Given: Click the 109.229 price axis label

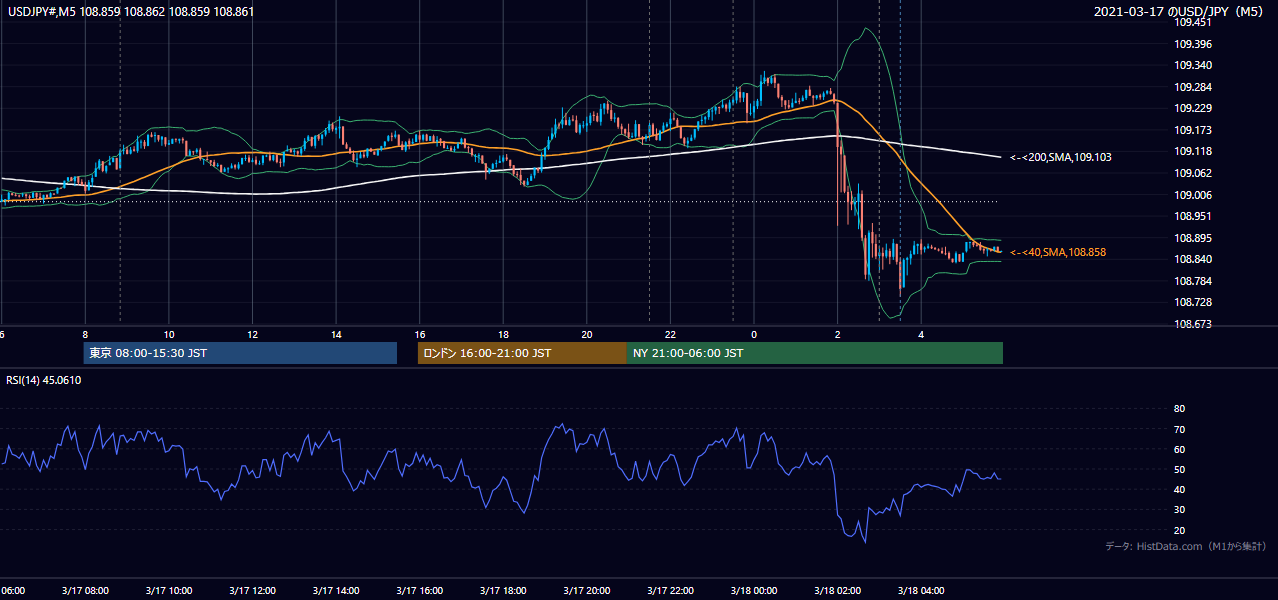Looking at the screenshot, I should click(x=1193, y=108).
